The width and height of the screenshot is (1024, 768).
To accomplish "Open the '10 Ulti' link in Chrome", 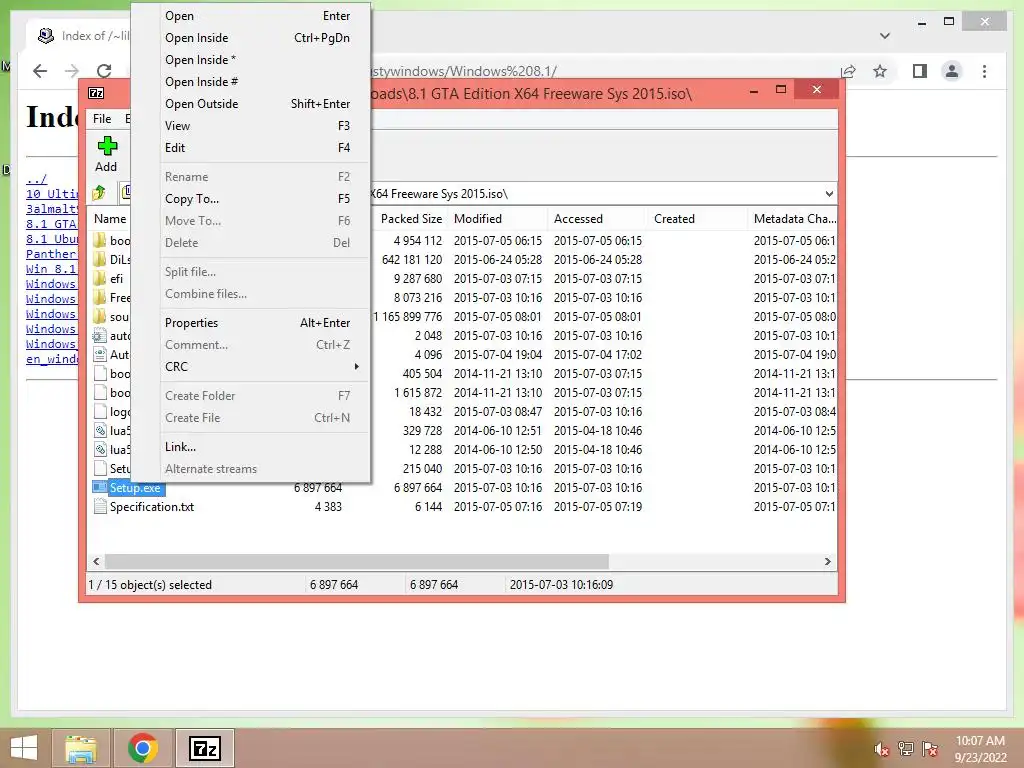I will pos(52,193).
